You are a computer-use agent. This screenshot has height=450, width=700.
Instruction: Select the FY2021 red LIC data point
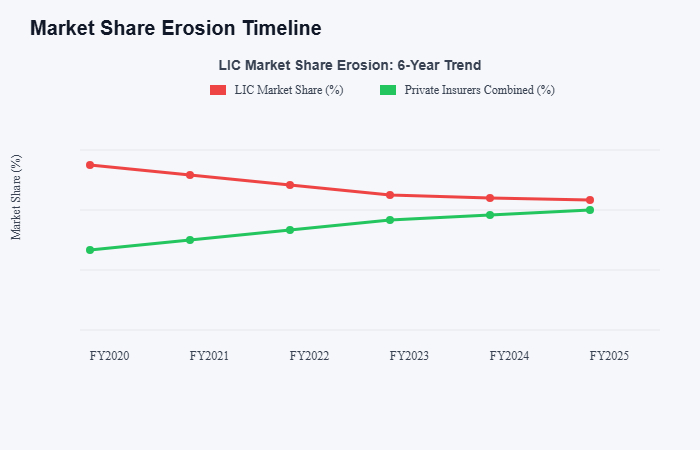190,175
